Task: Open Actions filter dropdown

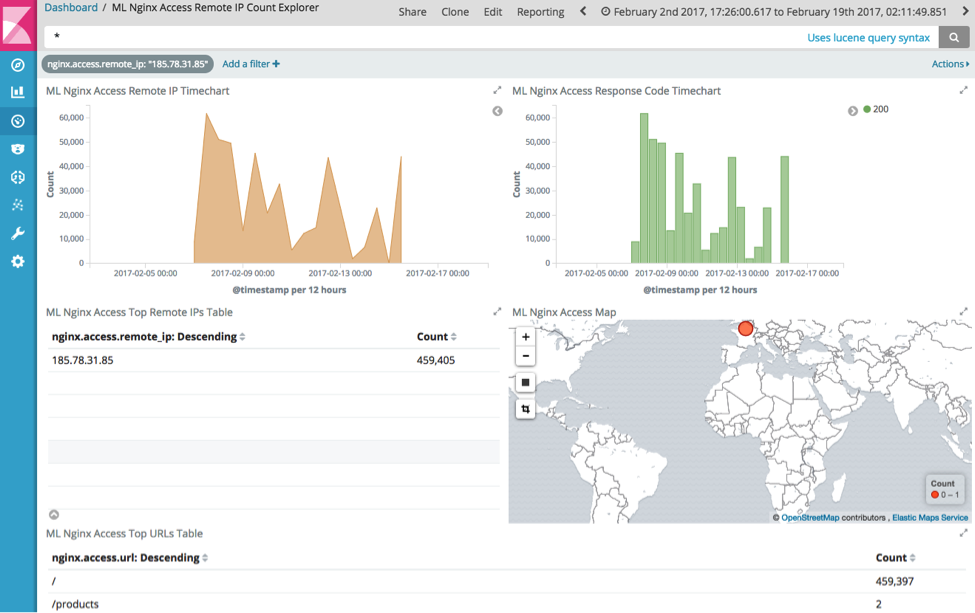Action: 950,64
